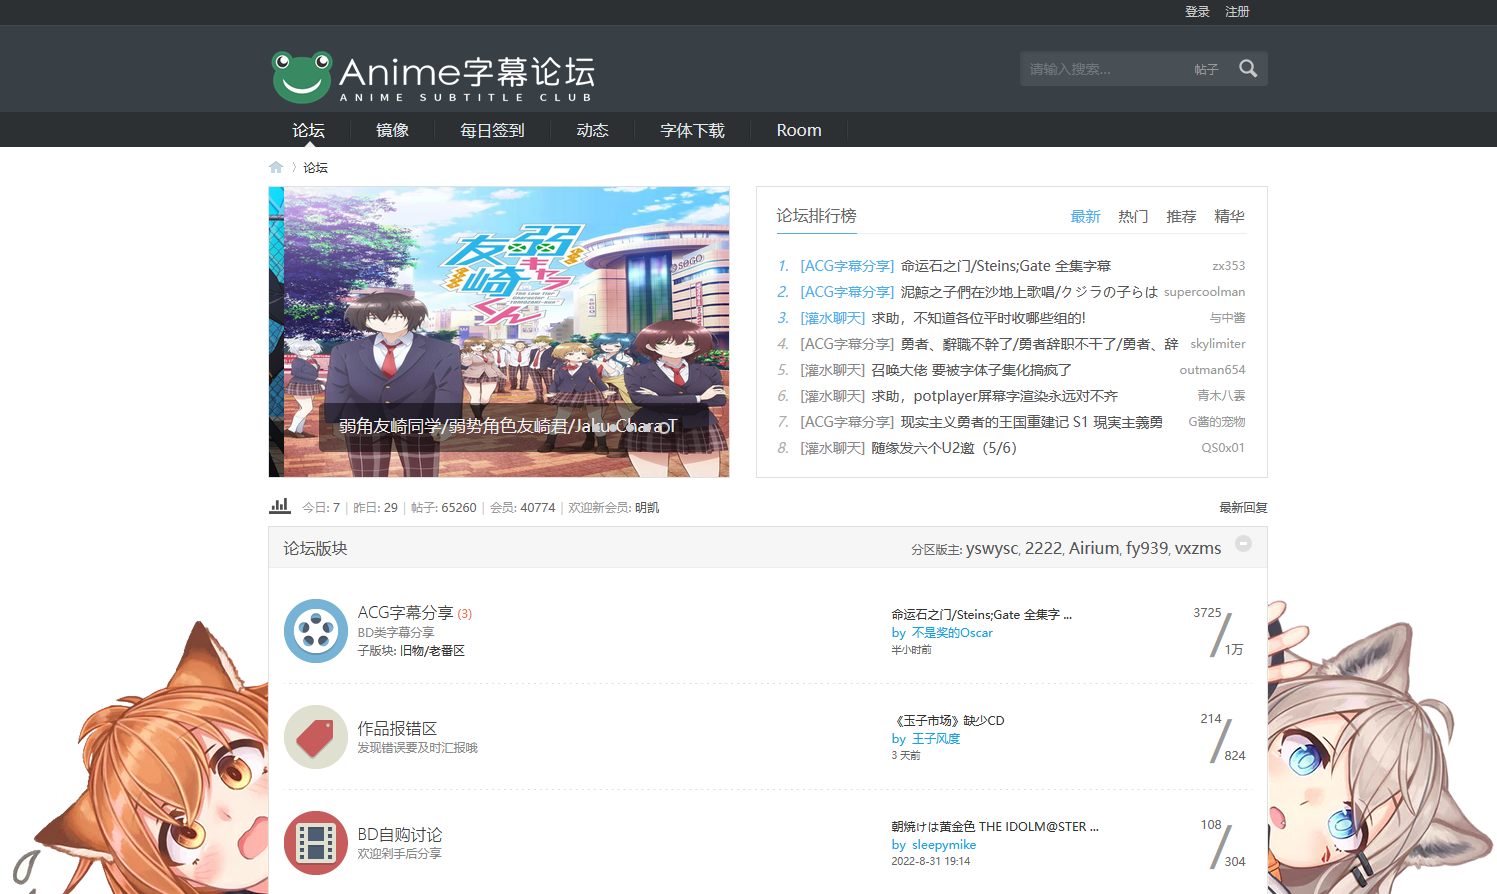The height and width of the screenshot is (894, 1497).
Task: Collapse the 论坛版块 section
Action: pos(1243,543)
